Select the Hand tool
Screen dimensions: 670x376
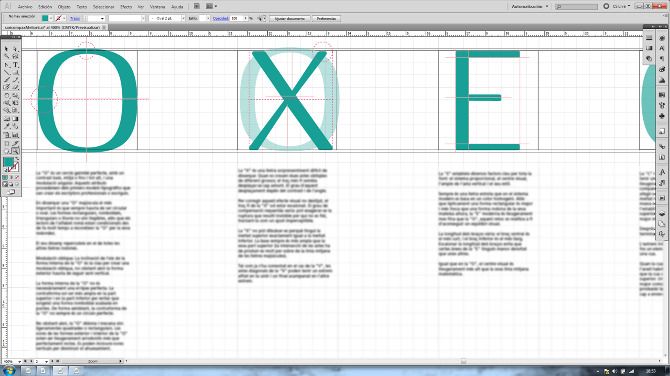click(x=7, y=151)
